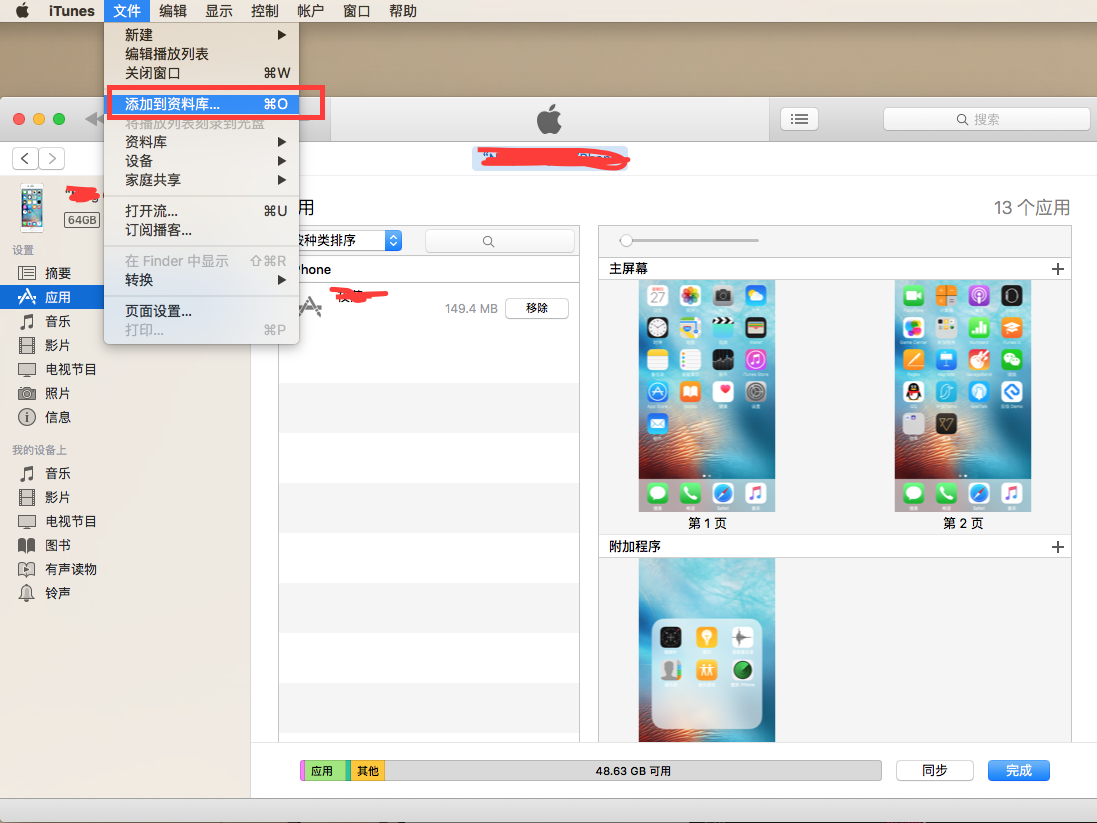Screen dimensions: 1097x823
Task: Click music note icon under 设置
Action: coord(27,321)
